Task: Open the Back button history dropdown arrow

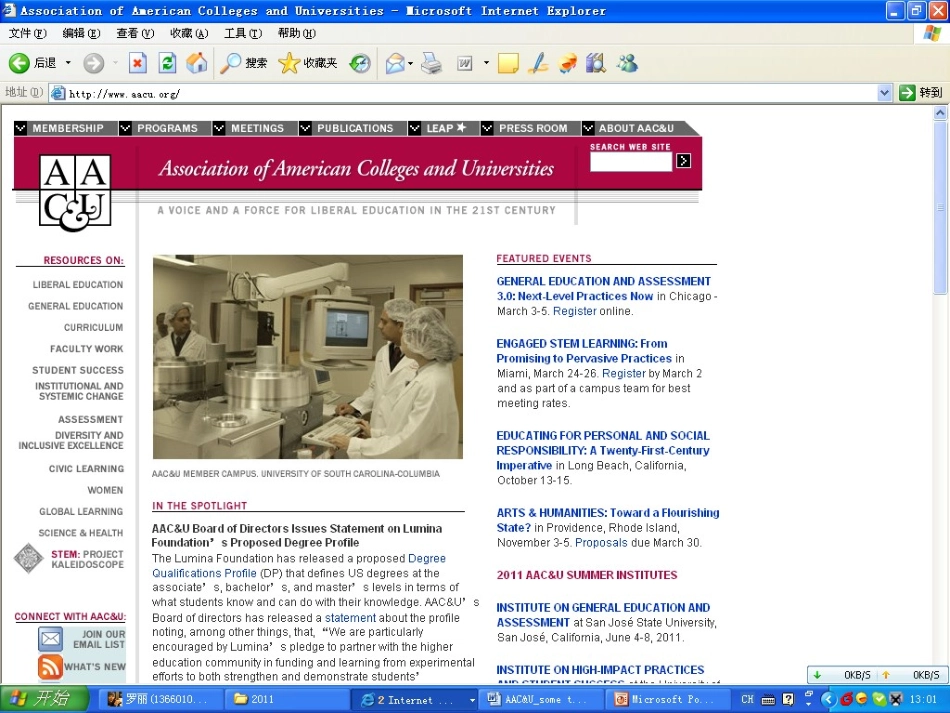Action: tap(68, 62)
